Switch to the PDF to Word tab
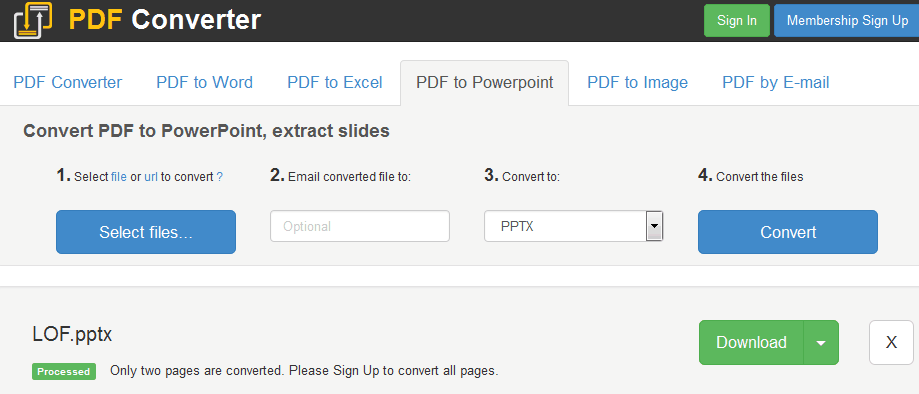This screenshot has height=394, width=919. pos(205,83)
